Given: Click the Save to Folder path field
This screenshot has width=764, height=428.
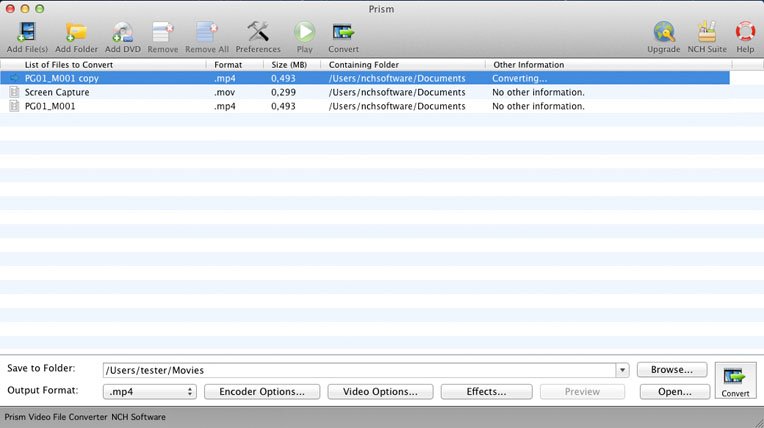Looking at the screenshot, I should tap(358, 370).
